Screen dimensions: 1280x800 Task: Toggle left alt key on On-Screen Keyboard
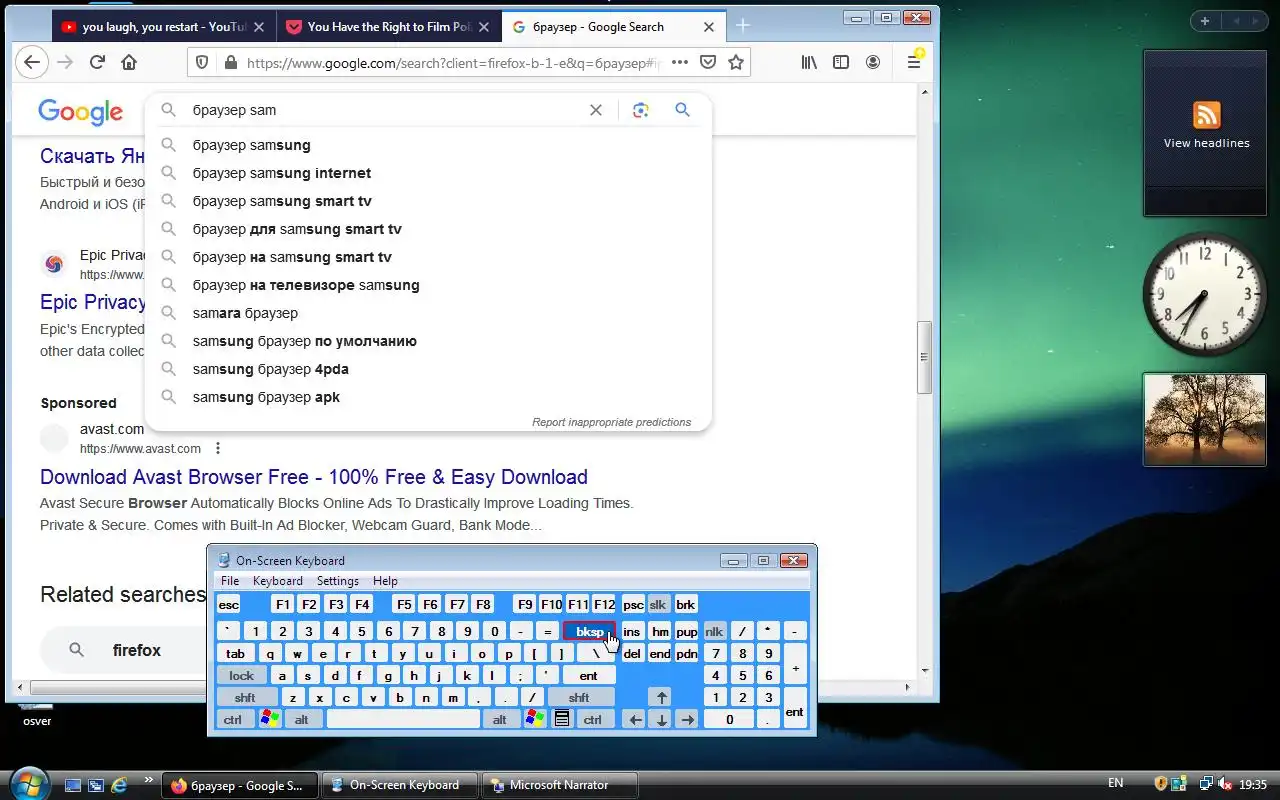point(301,720)
